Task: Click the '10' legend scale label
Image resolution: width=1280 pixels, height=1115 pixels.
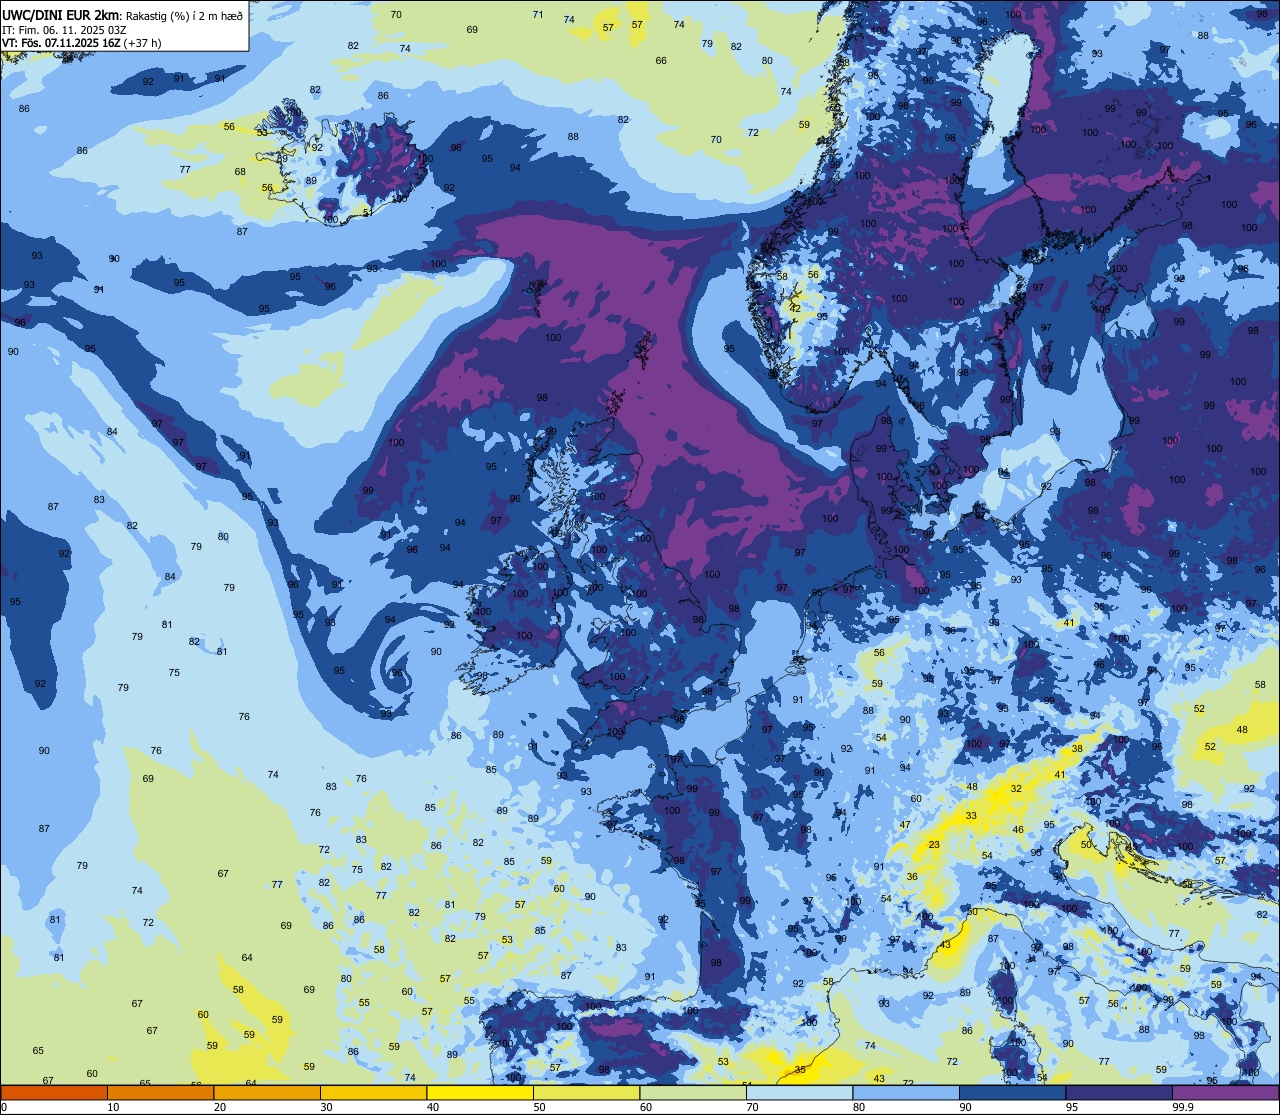Action: click(113, 1107)
